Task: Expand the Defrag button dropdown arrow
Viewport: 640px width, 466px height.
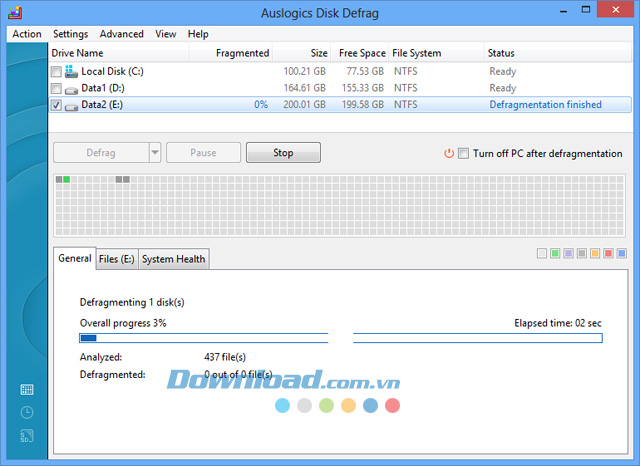Action: [155, 153]
